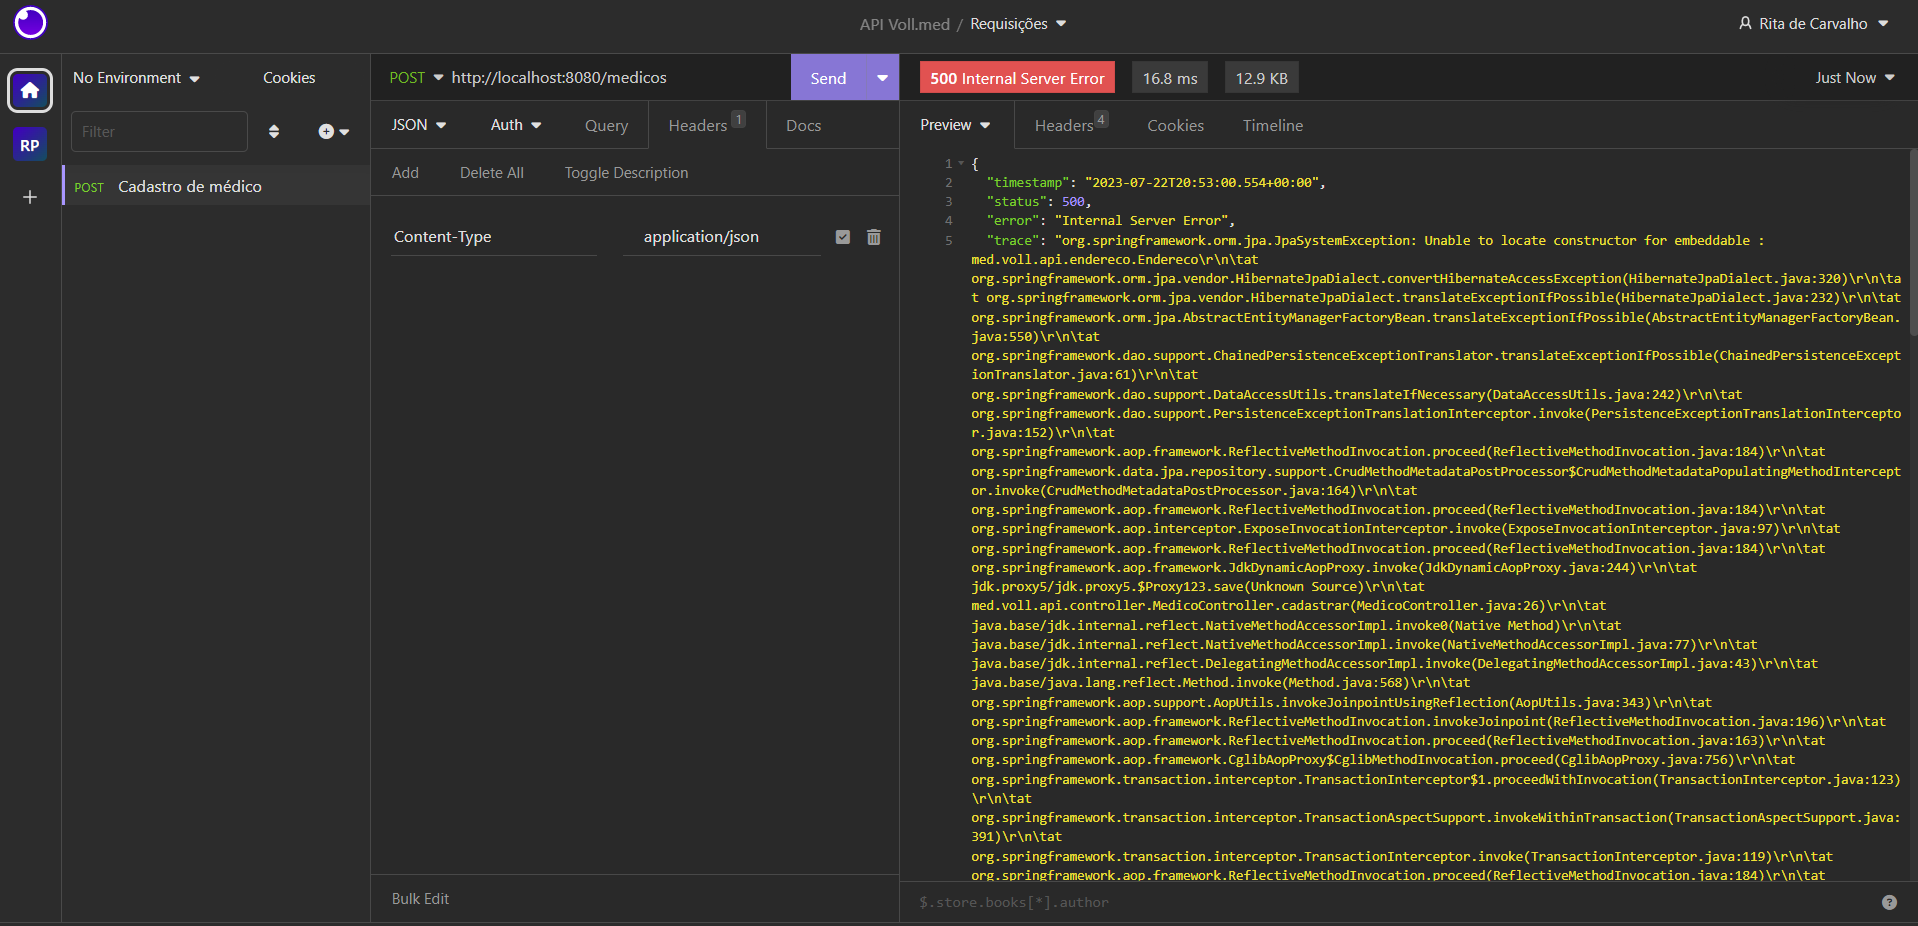Open the Just Now history dropdown

point(1855,78)
